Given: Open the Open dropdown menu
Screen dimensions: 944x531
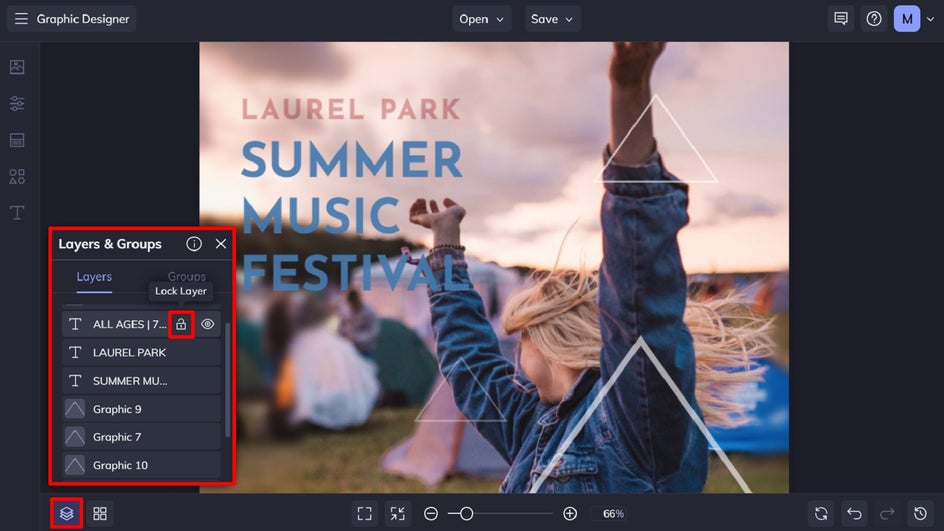Looking at the screenshot, I should [482, 19].
